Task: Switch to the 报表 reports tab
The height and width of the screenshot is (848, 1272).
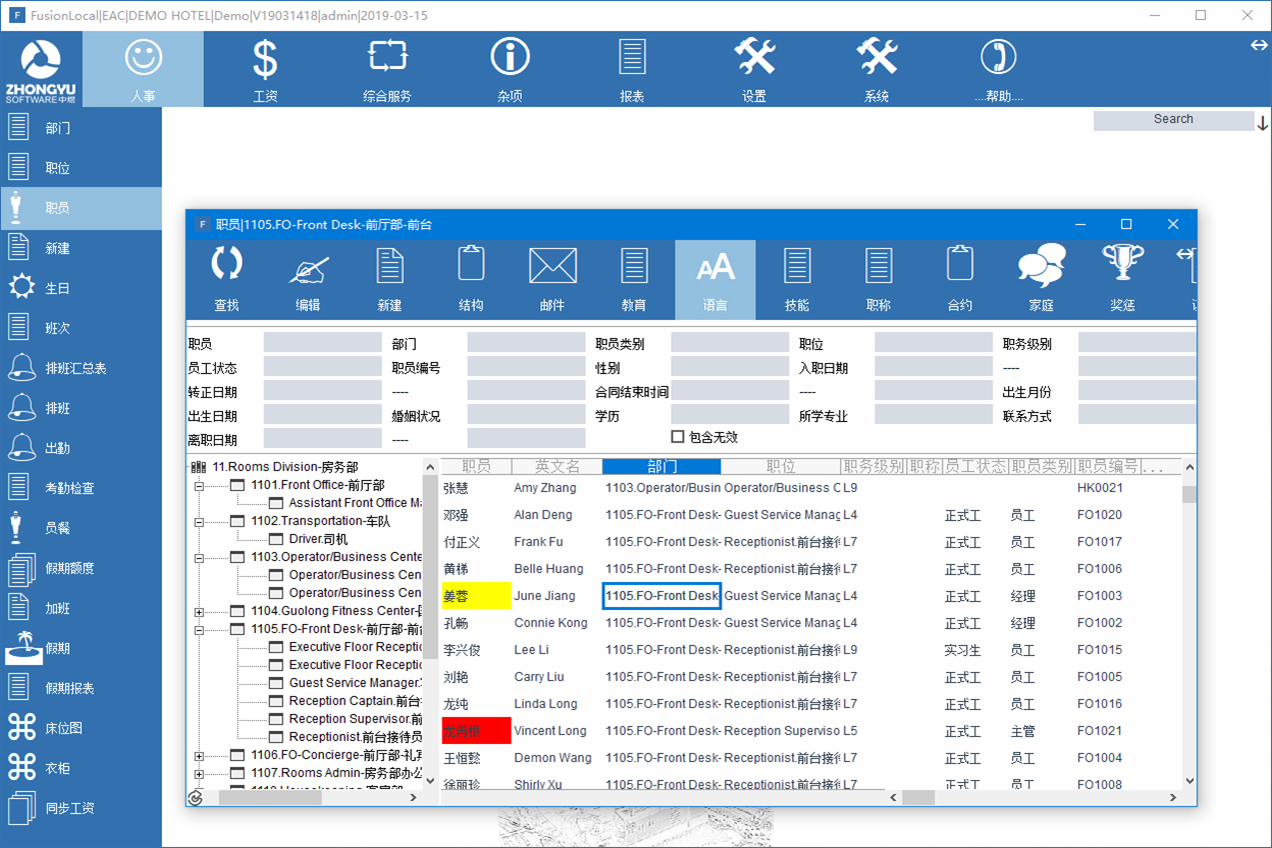Action: click(x=632, y=68)
